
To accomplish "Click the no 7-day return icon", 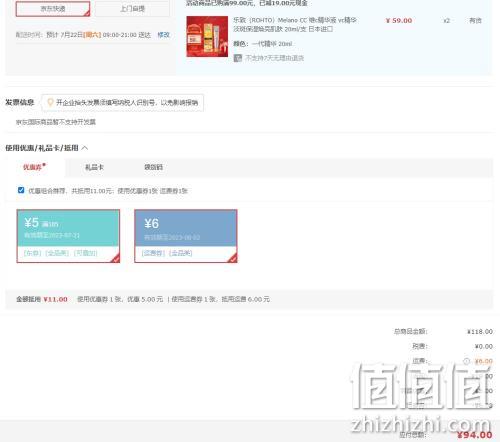I will pyautogui.click(x=238, y=58).
